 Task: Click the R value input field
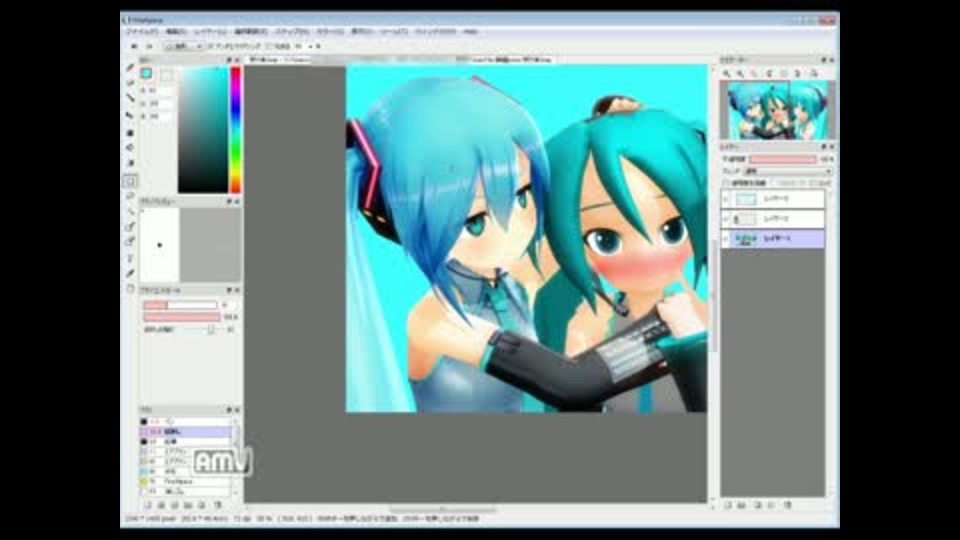[x=161, y=91]
